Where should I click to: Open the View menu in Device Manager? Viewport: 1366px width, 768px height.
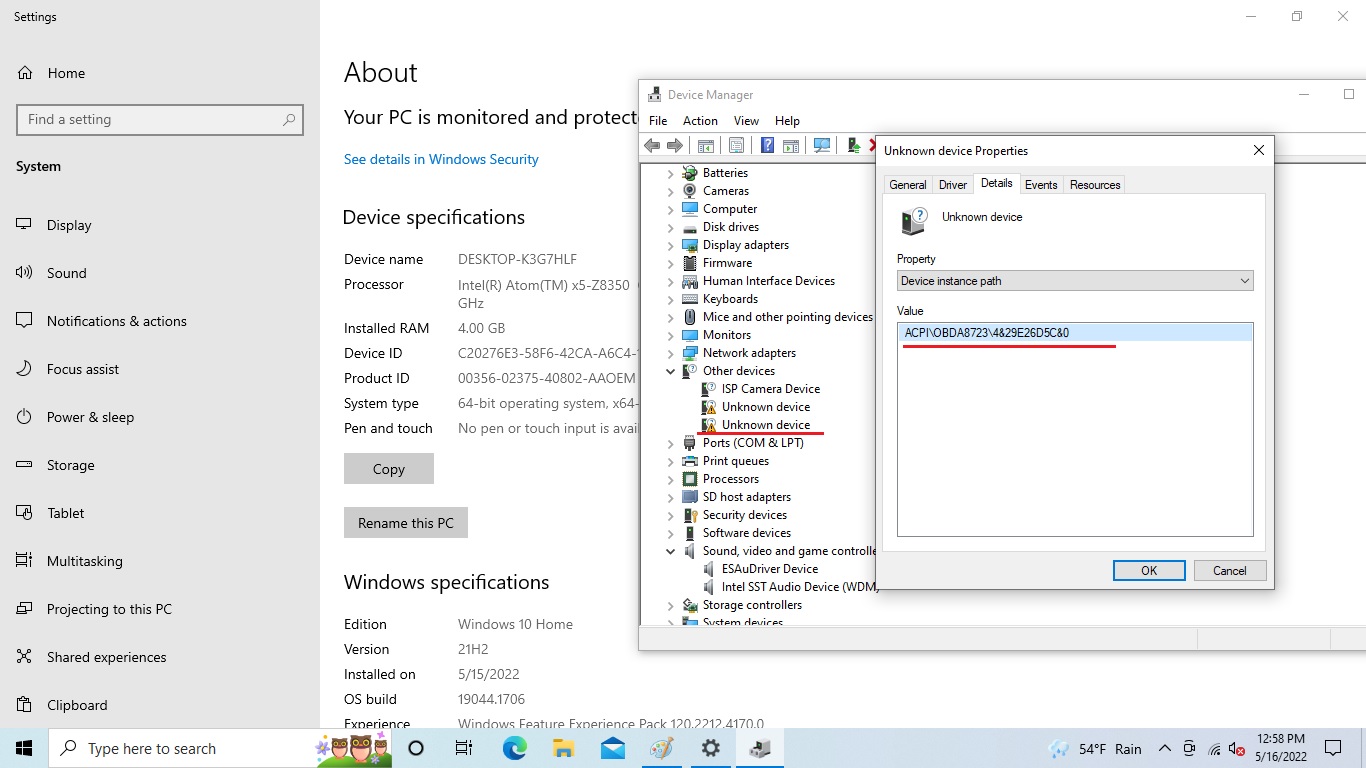tap(746, 120)
